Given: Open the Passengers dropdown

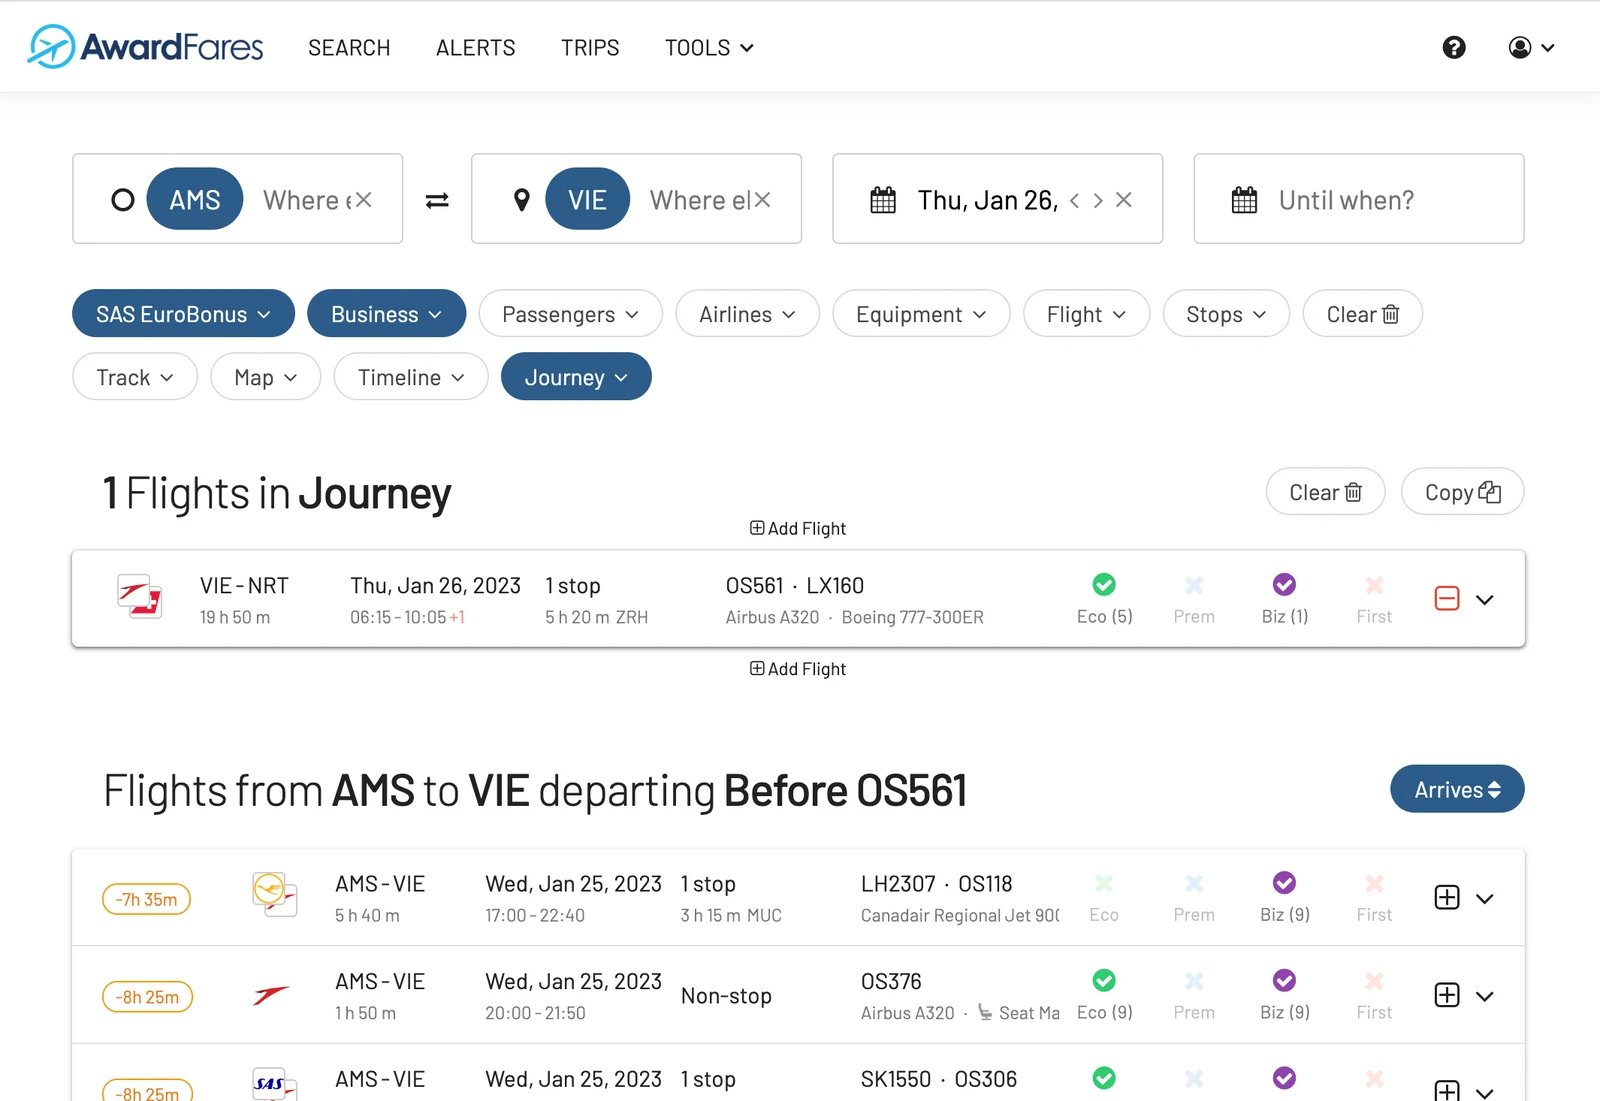Looking at the screenshot, I should pyautogui.click(x=570, y=314).
